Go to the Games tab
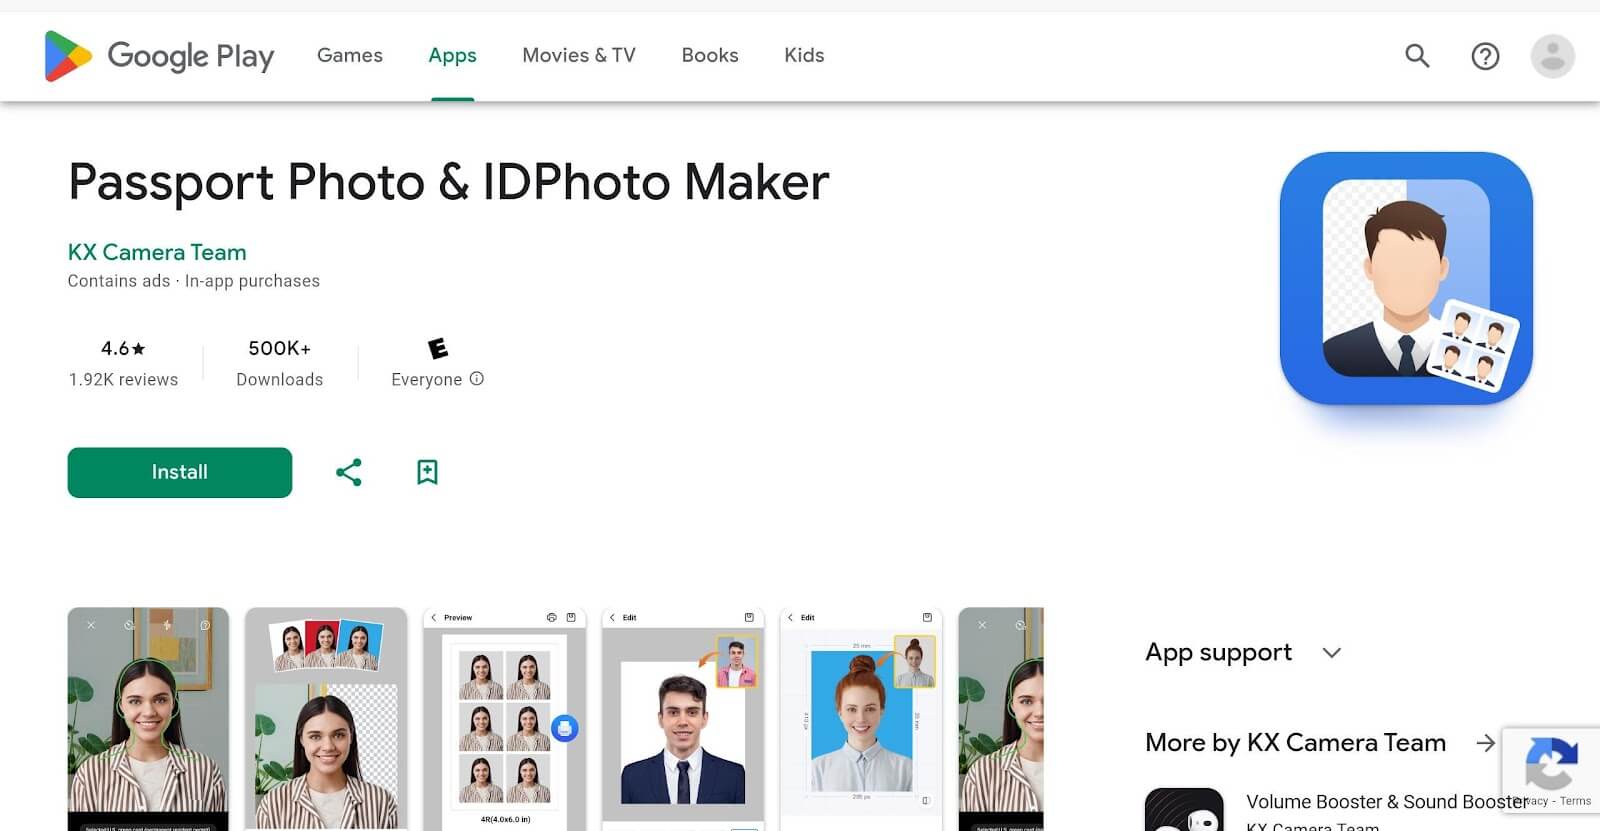The image size is (1600, 831). 350,56
